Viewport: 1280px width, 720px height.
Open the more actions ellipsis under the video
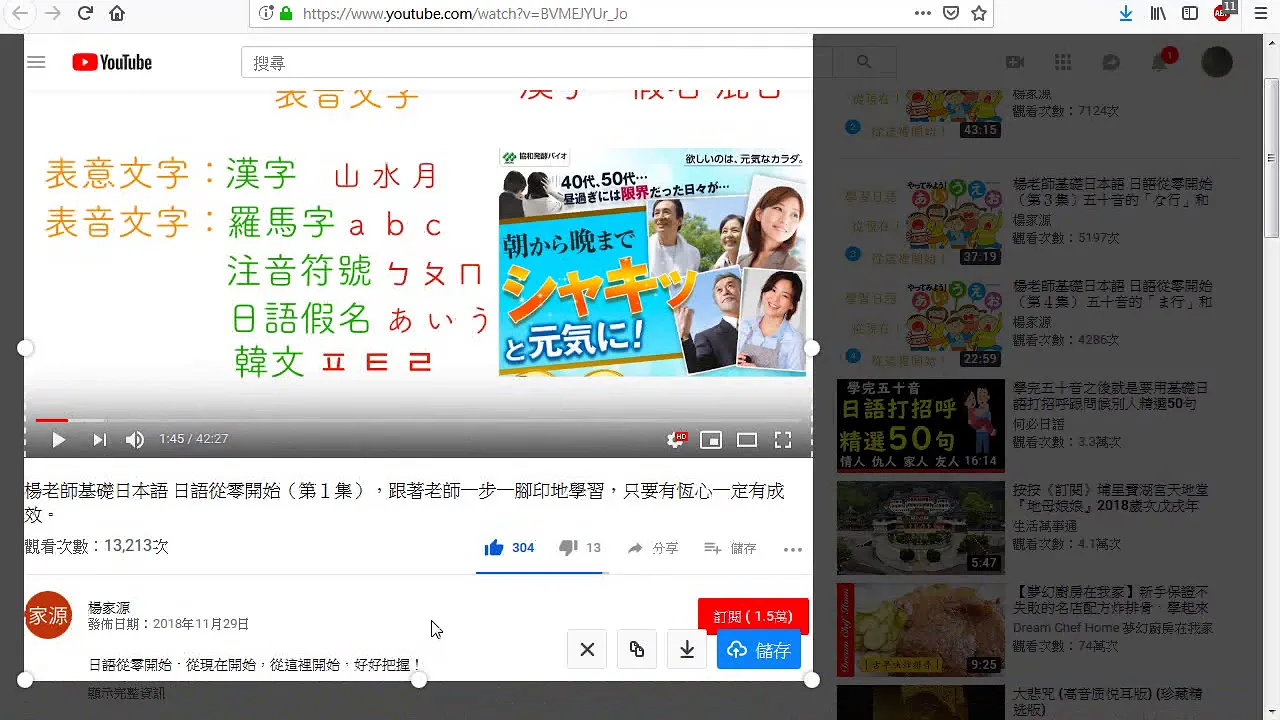point(793,549)
